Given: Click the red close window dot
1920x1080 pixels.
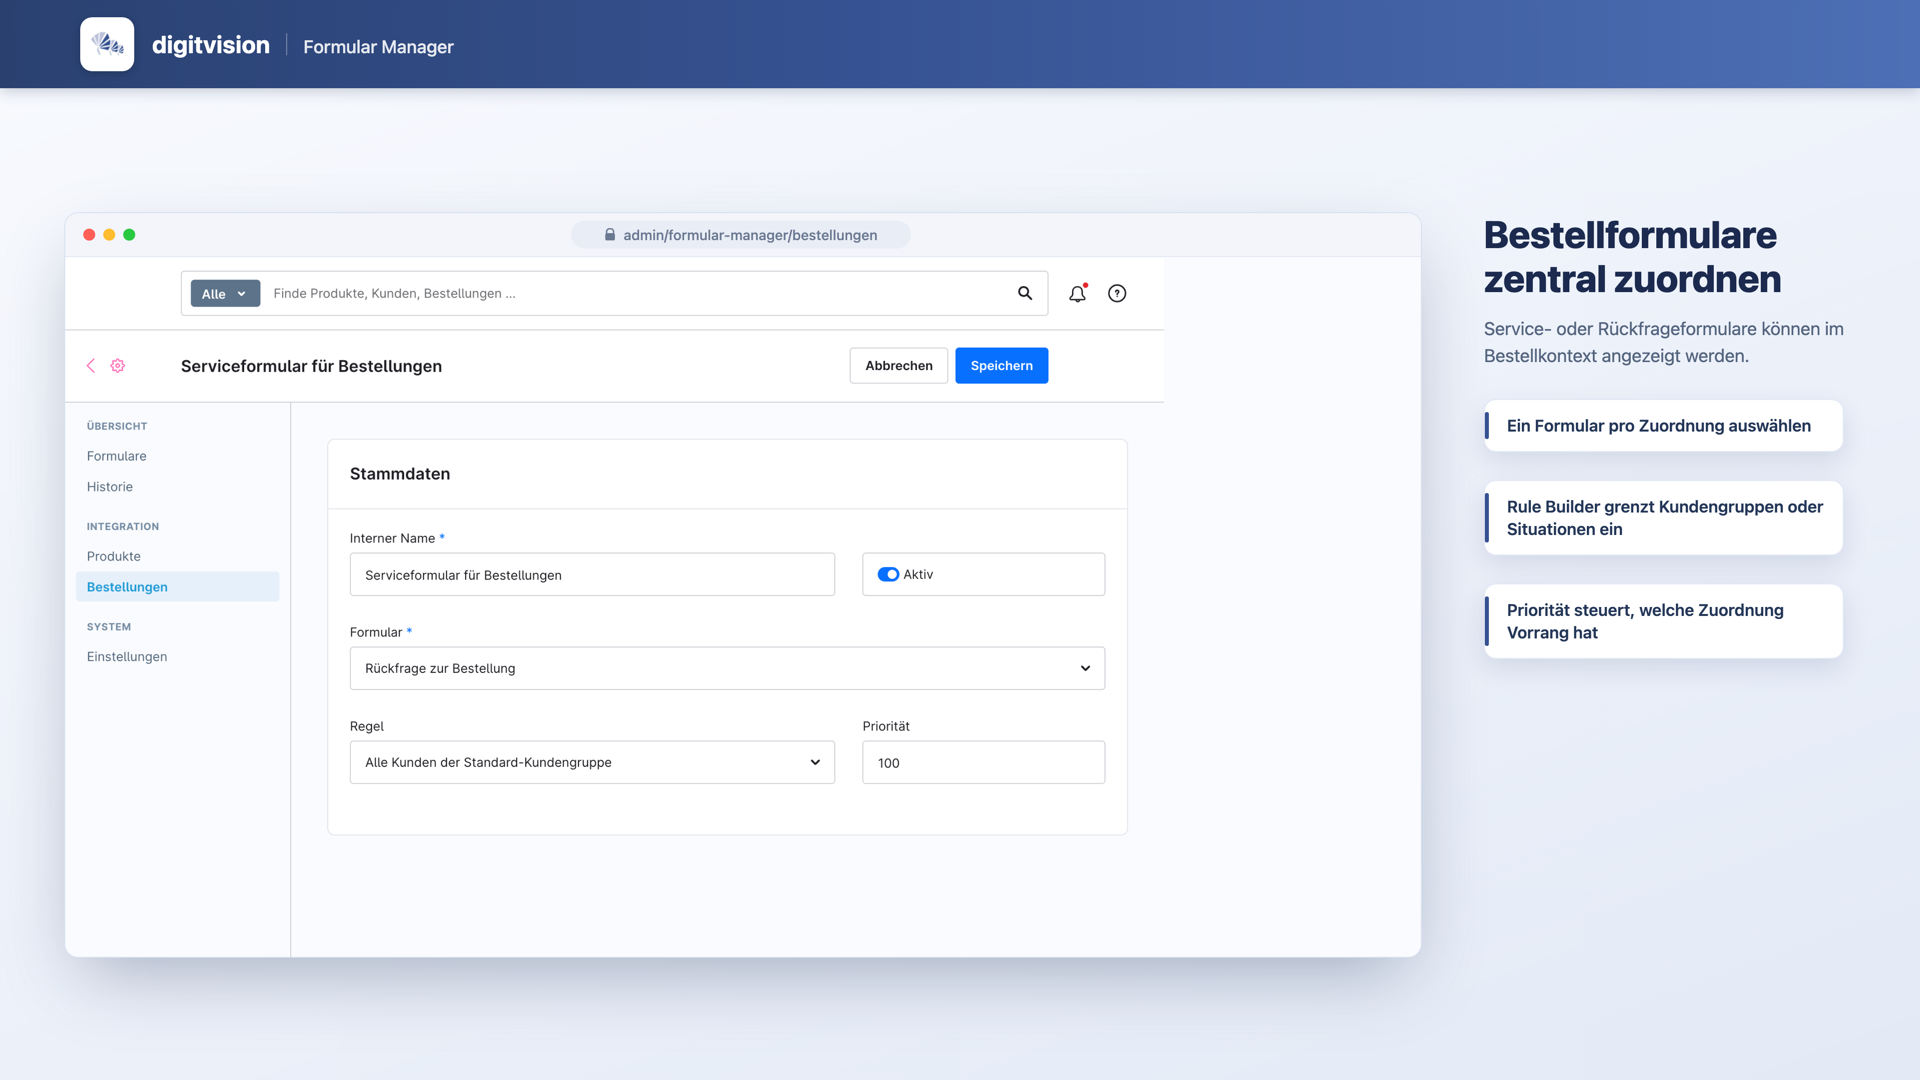Looking at the screenshot, I should (x=89, y=235).
